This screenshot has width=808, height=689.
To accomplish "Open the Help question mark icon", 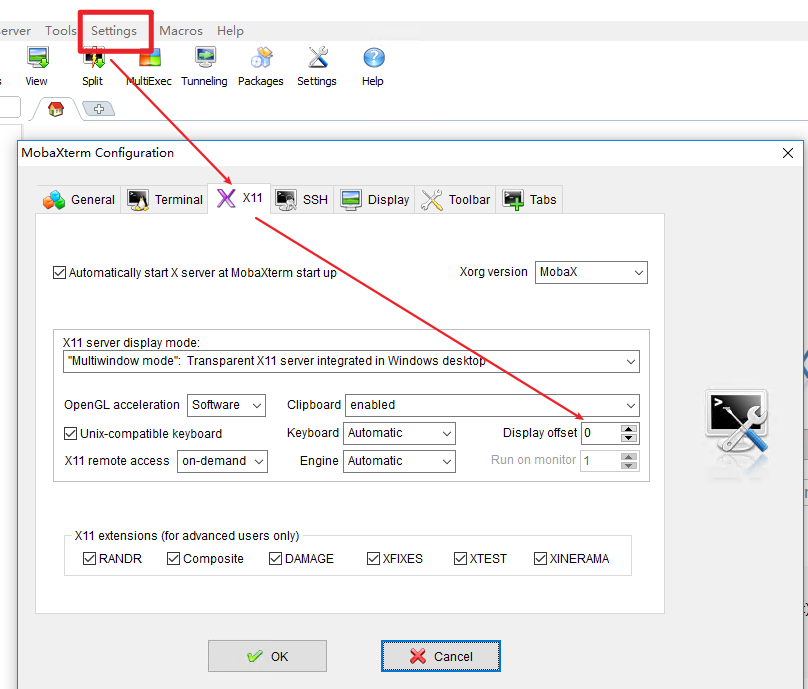I will point(373,66).
